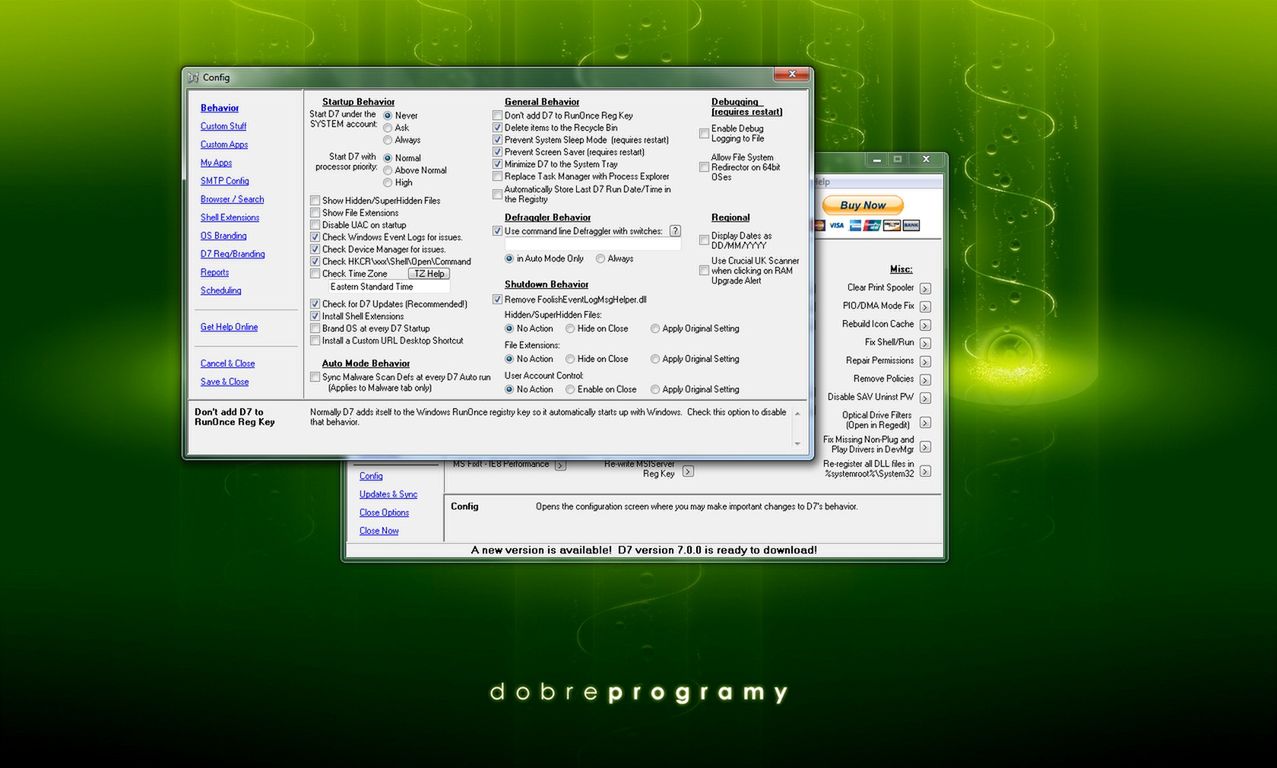The height and width of the screenshot is (768, 1277).
Task: Click the Get Help Online link
Action: [x=229, y=327]
